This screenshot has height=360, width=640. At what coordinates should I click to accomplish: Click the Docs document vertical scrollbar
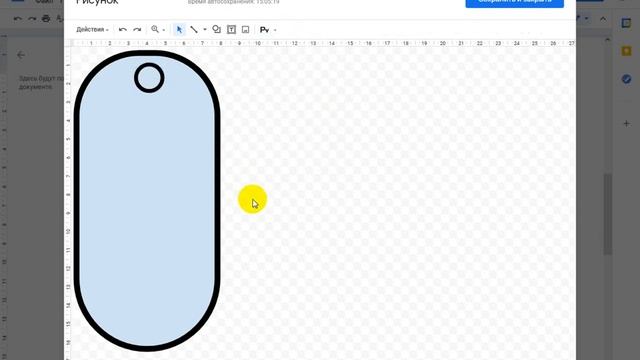point(608,214)
